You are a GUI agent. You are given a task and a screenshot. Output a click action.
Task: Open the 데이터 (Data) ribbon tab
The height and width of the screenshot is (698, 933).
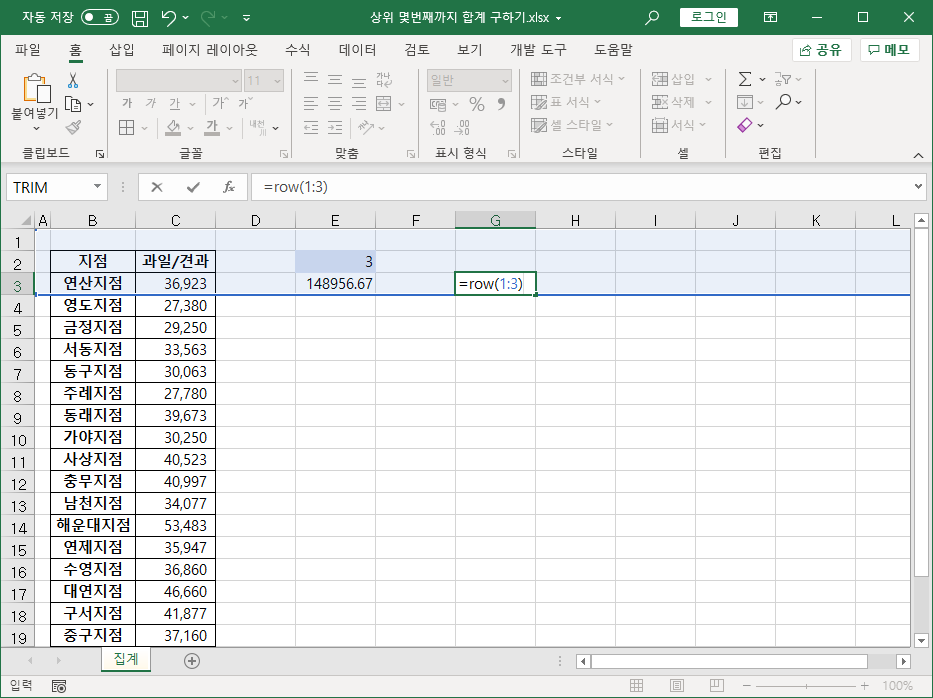358,50
